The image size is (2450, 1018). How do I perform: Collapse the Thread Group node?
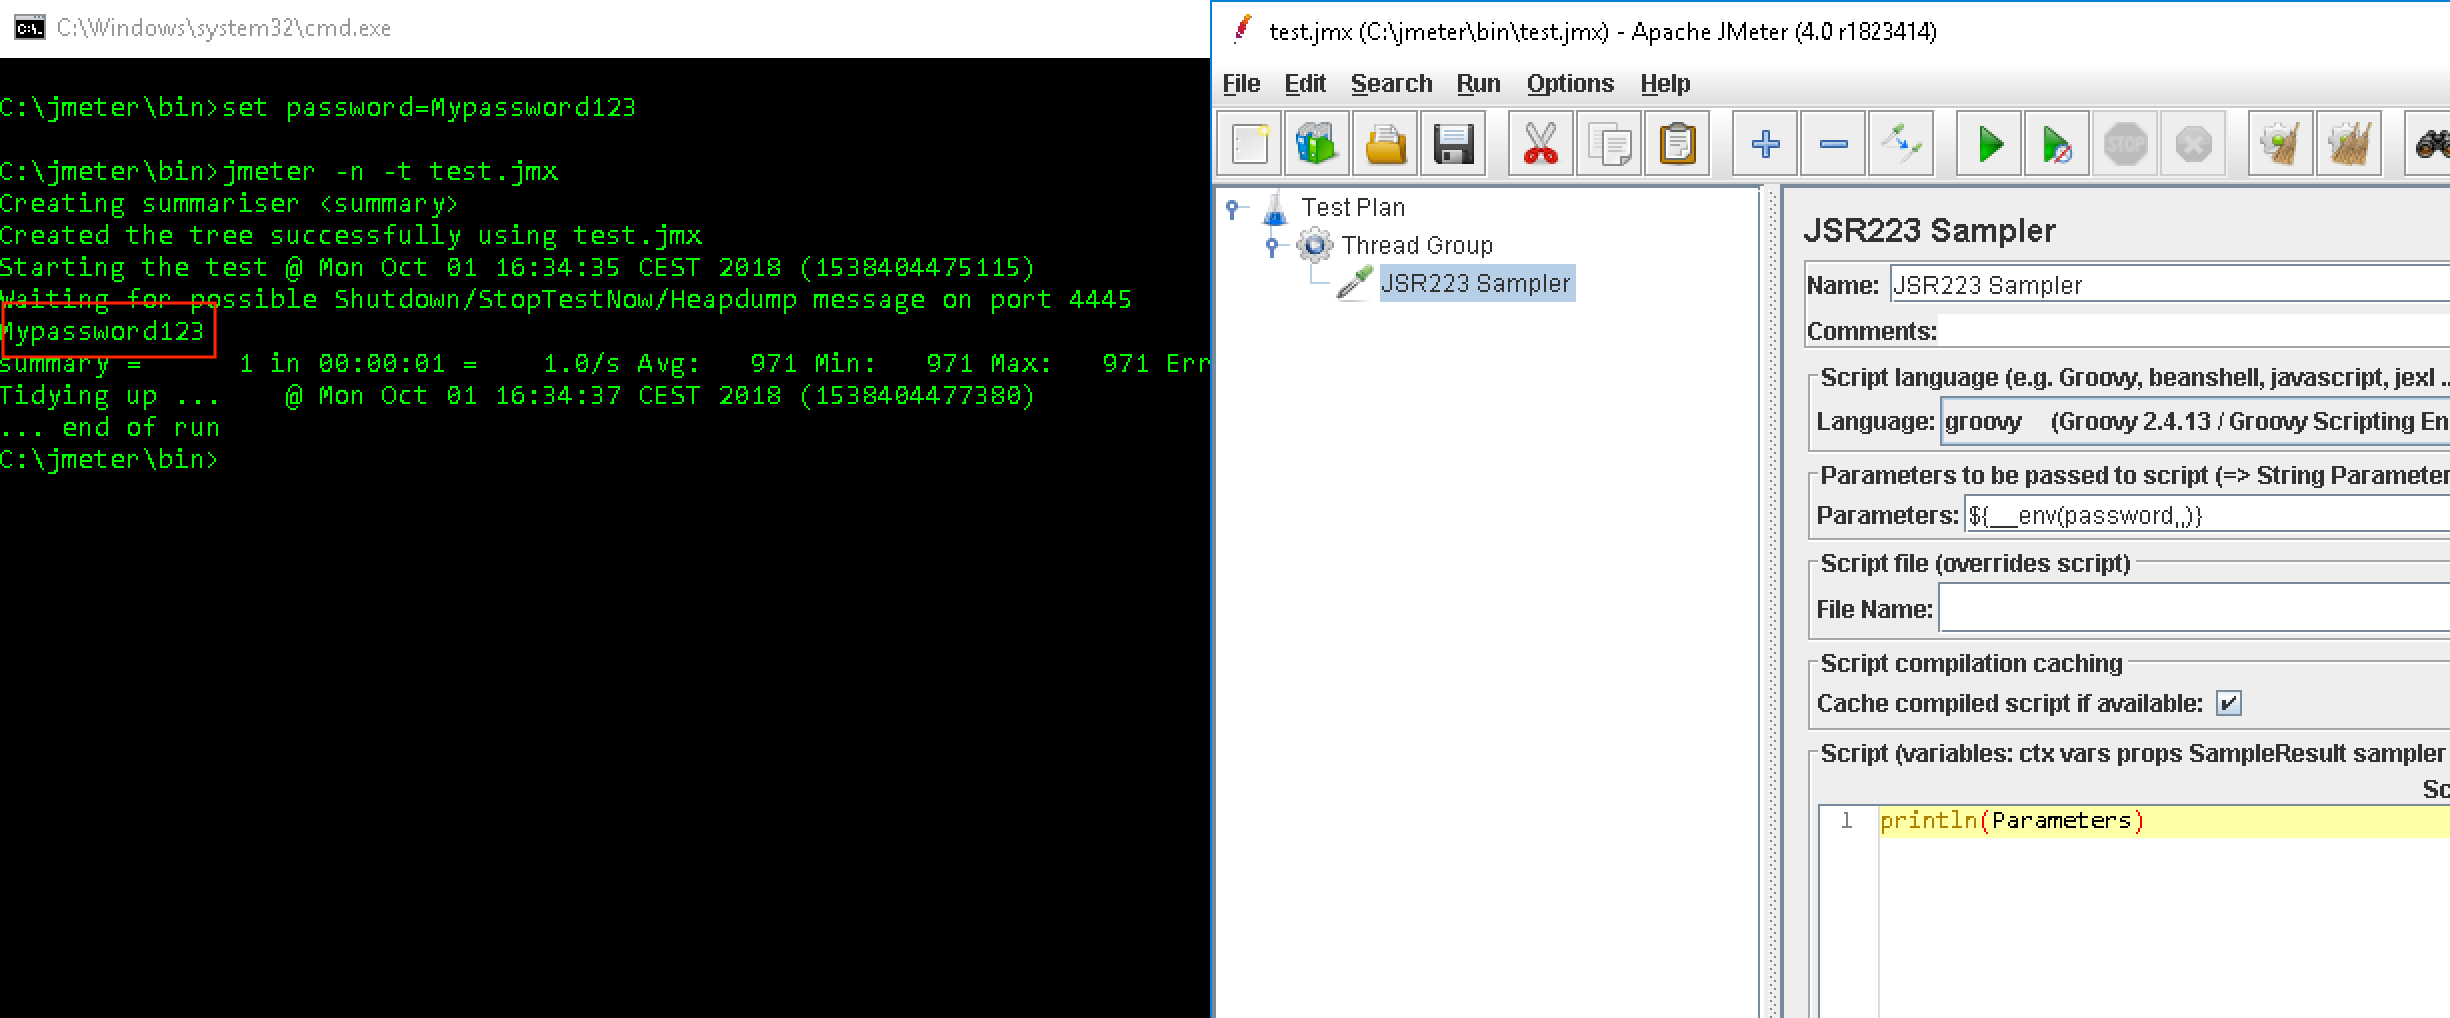point(1272,245)
